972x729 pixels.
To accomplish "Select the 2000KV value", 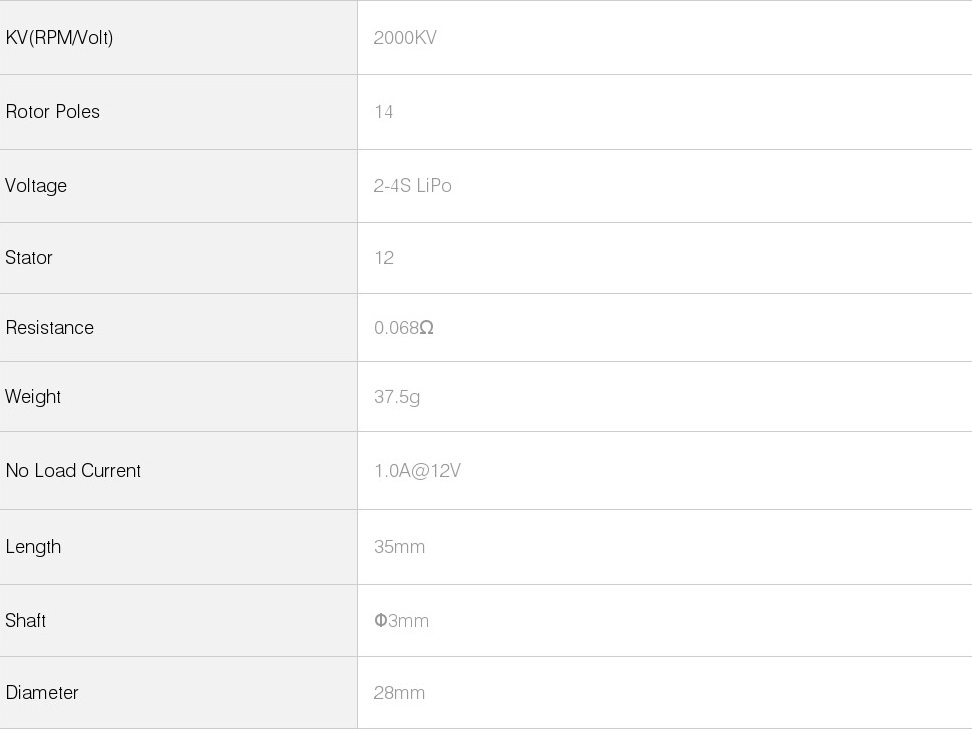I will [405, 38].
